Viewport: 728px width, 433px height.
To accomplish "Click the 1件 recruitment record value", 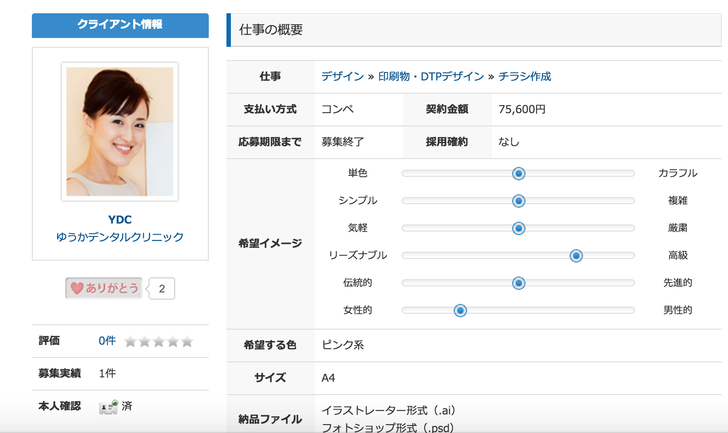I will (107, 374).
